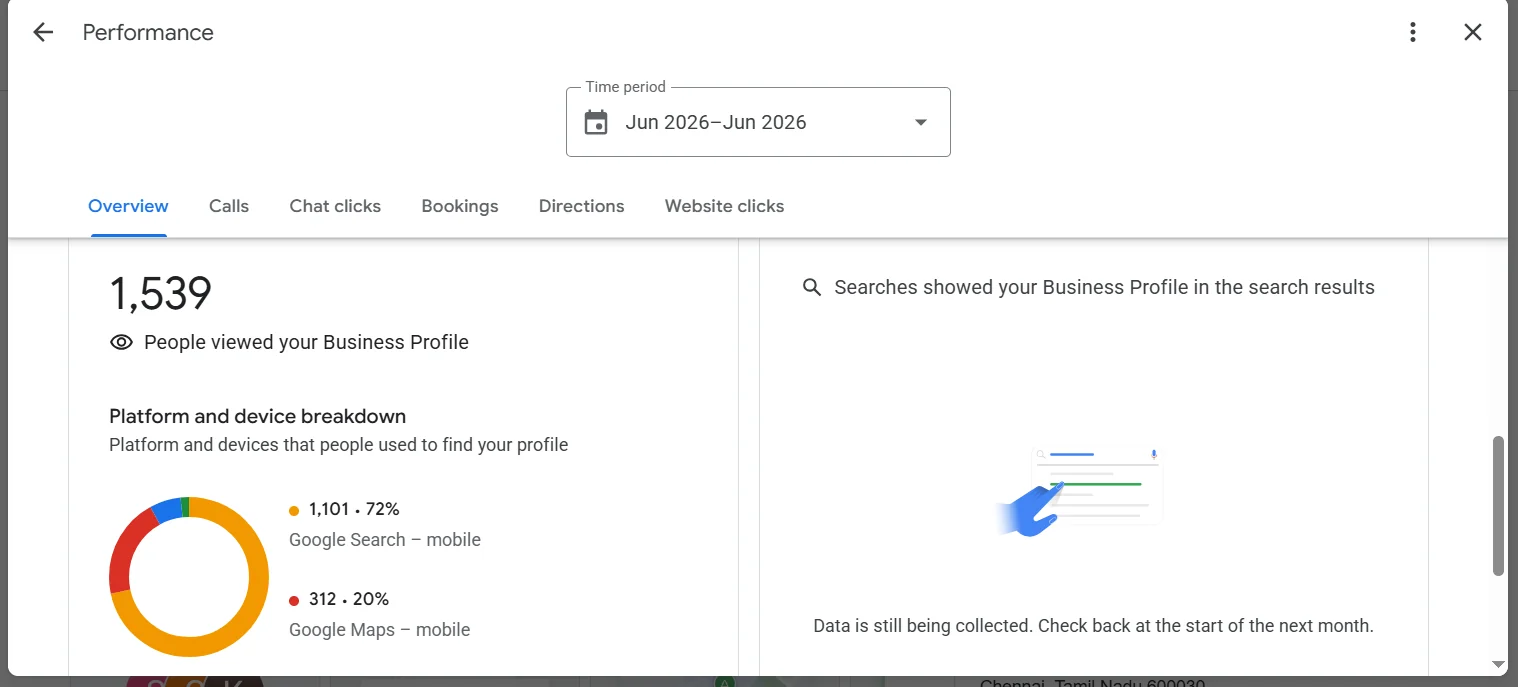Image resolution: width=1518 pixels, height=687 pixels.
Task: Click the Performance dialog title
Action: point(148,32)
